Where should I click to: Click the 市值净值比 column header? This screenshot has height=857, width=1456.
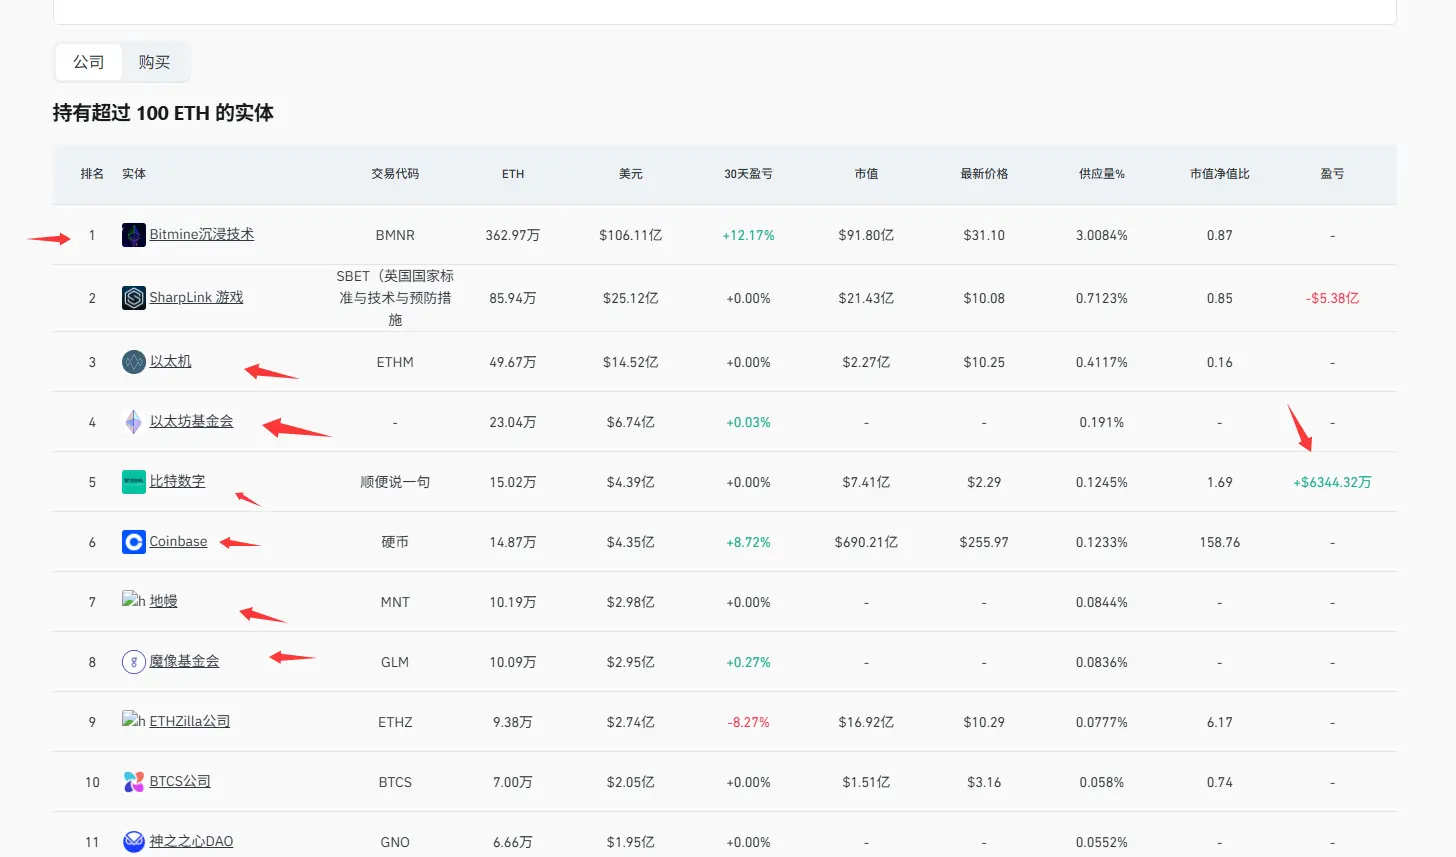click(x=1220, y=174)
